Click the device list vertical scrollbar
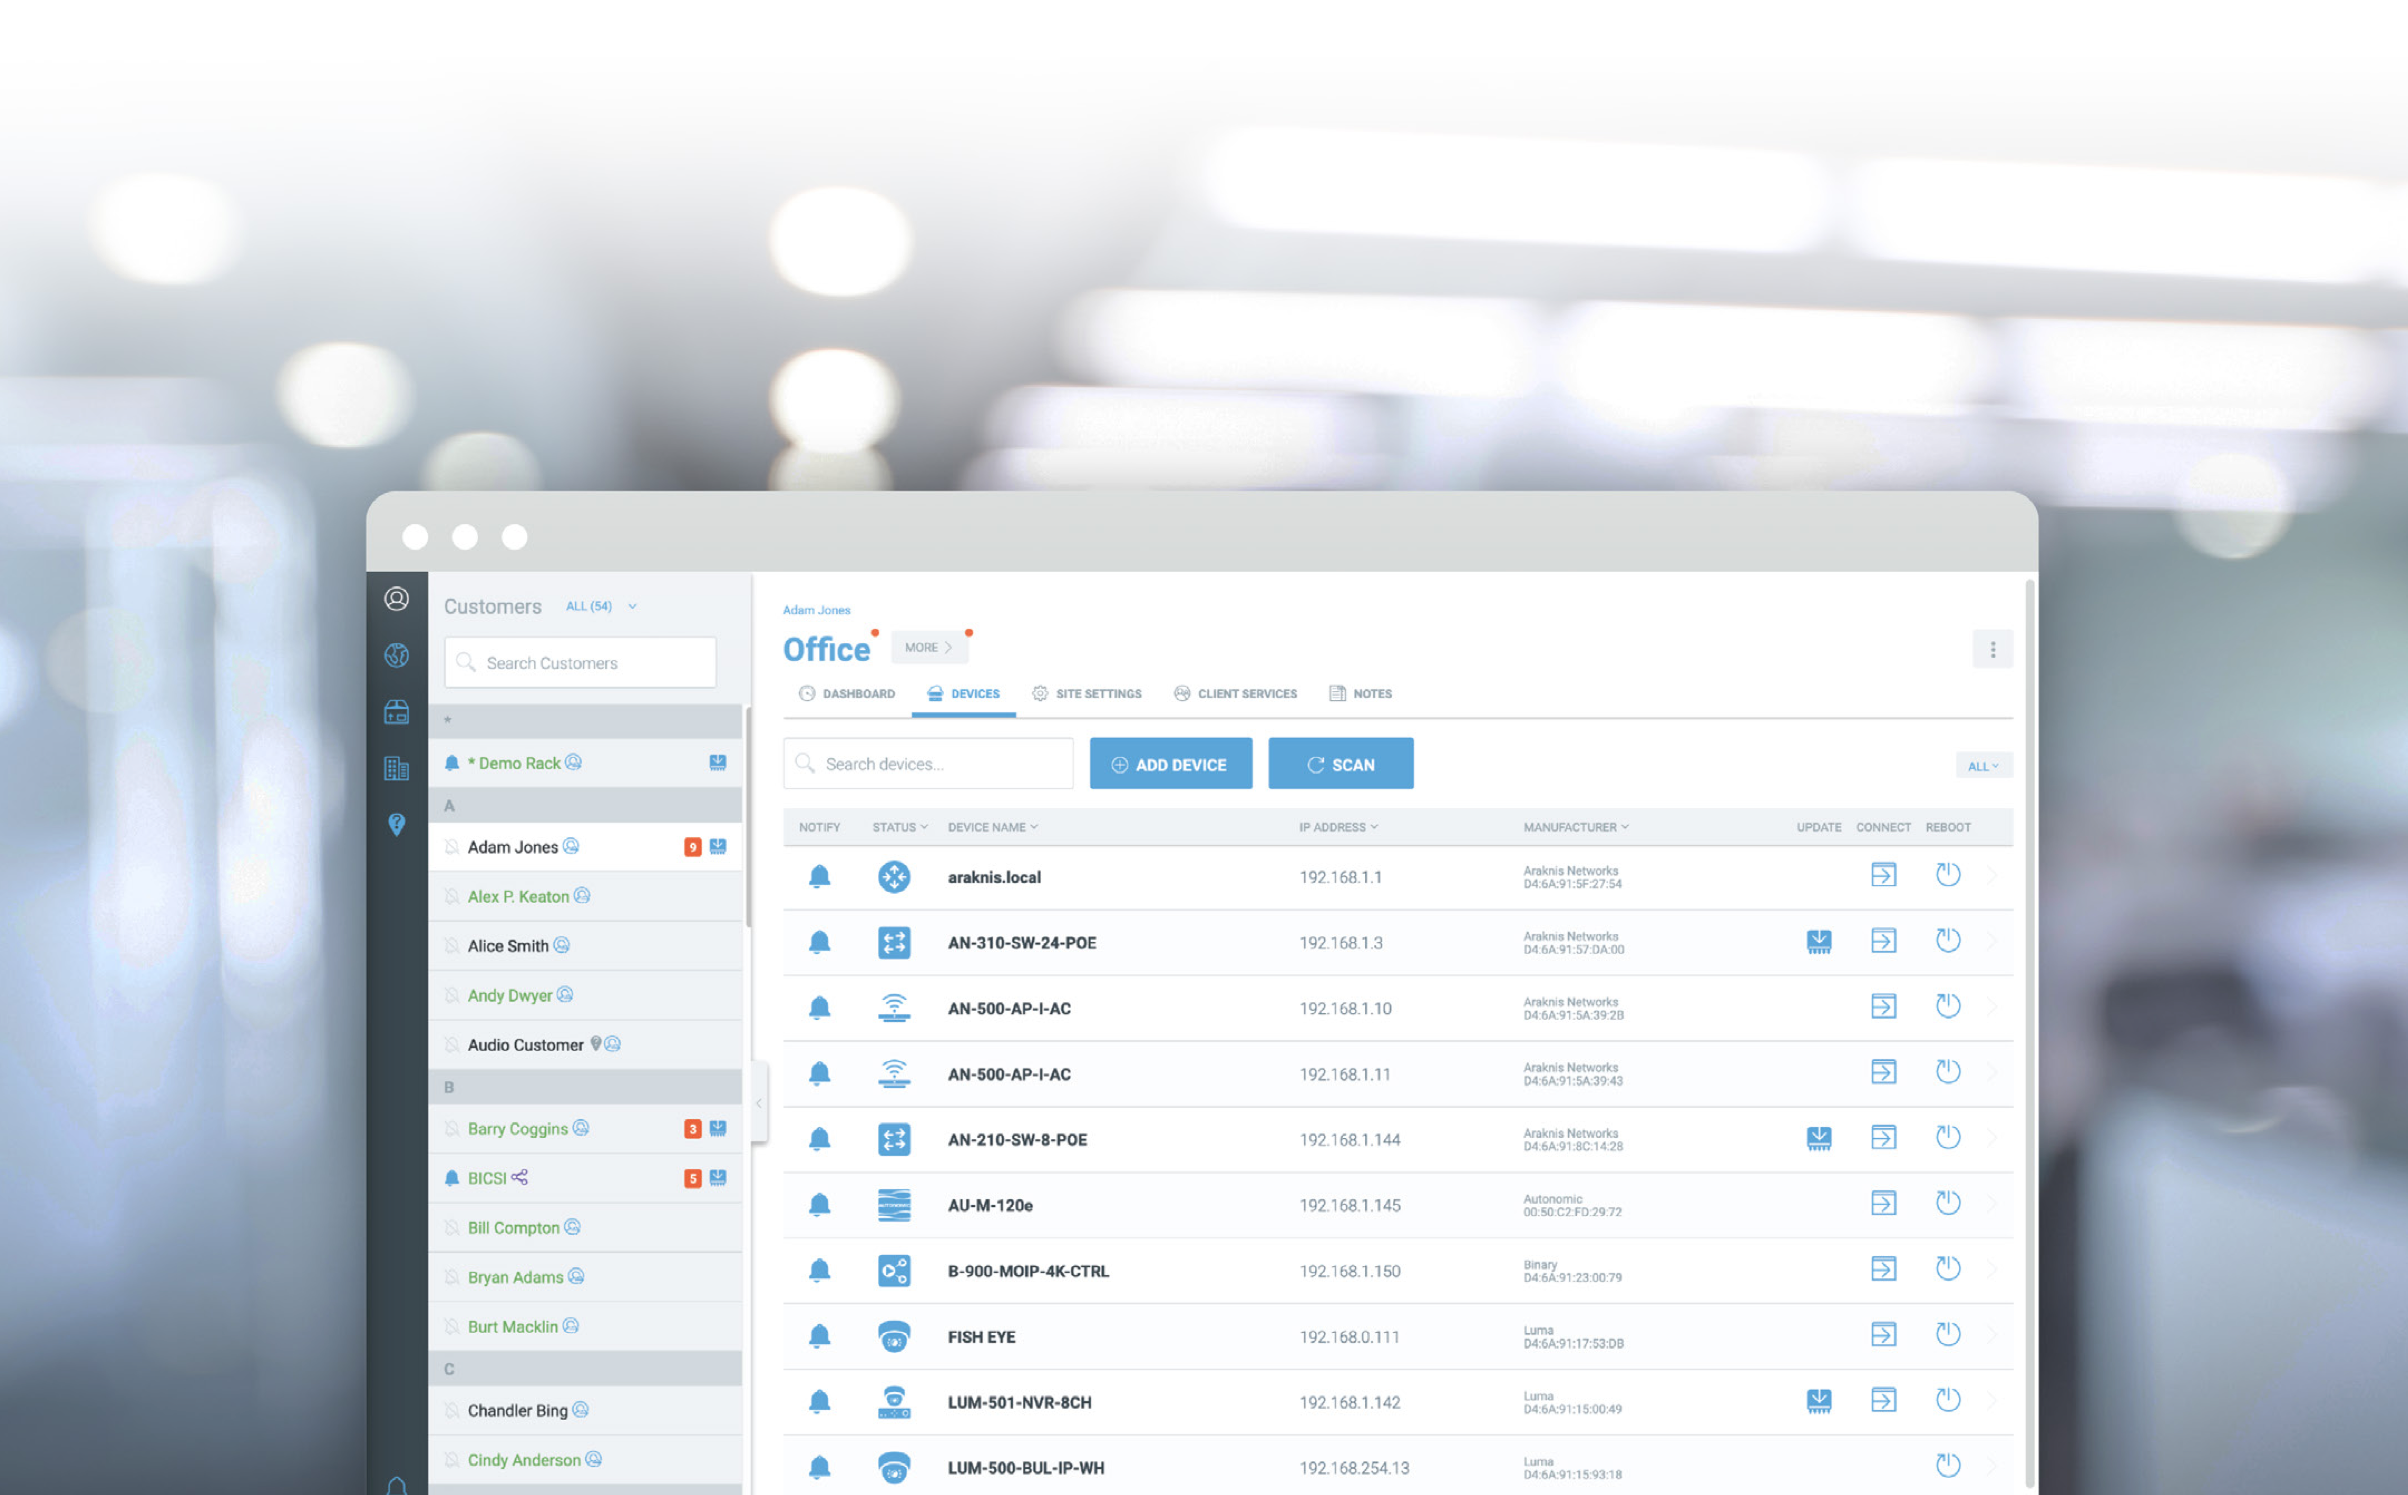Screen dimensions: 2408x1495 click(2029, 1033)
